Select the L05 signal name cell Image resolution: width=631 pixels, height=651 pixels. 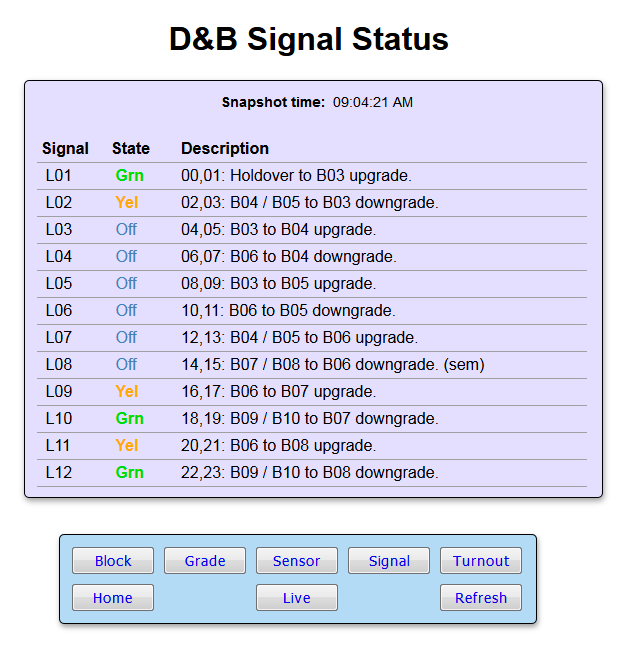(x=59, y=284)
